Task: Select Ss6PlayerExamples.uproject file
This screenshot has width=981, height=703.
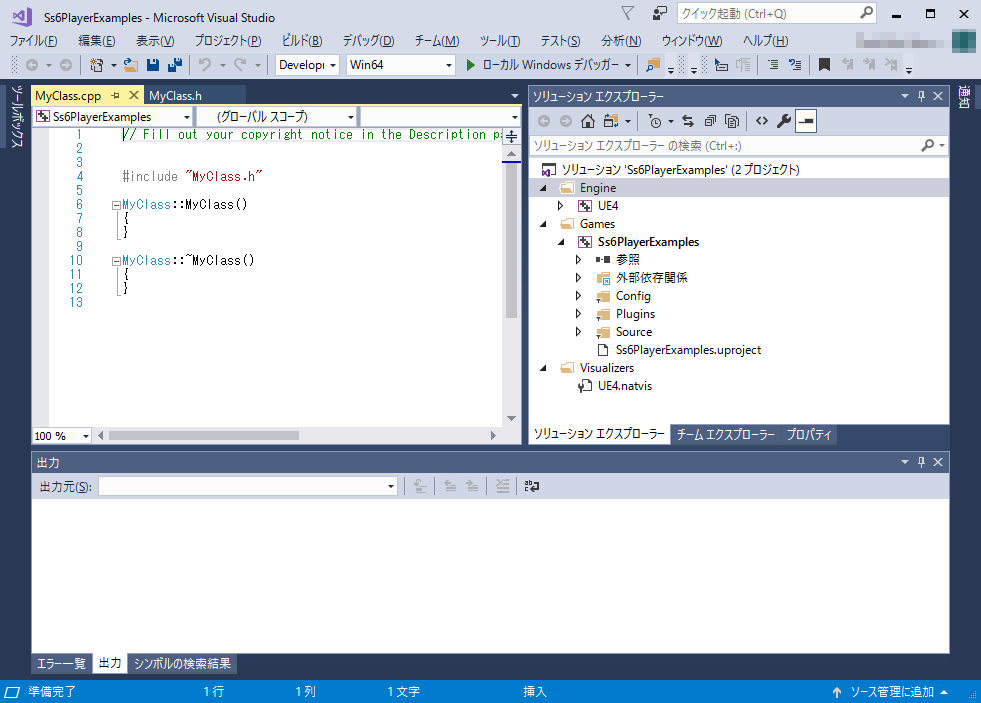Action: coord(688,350)
